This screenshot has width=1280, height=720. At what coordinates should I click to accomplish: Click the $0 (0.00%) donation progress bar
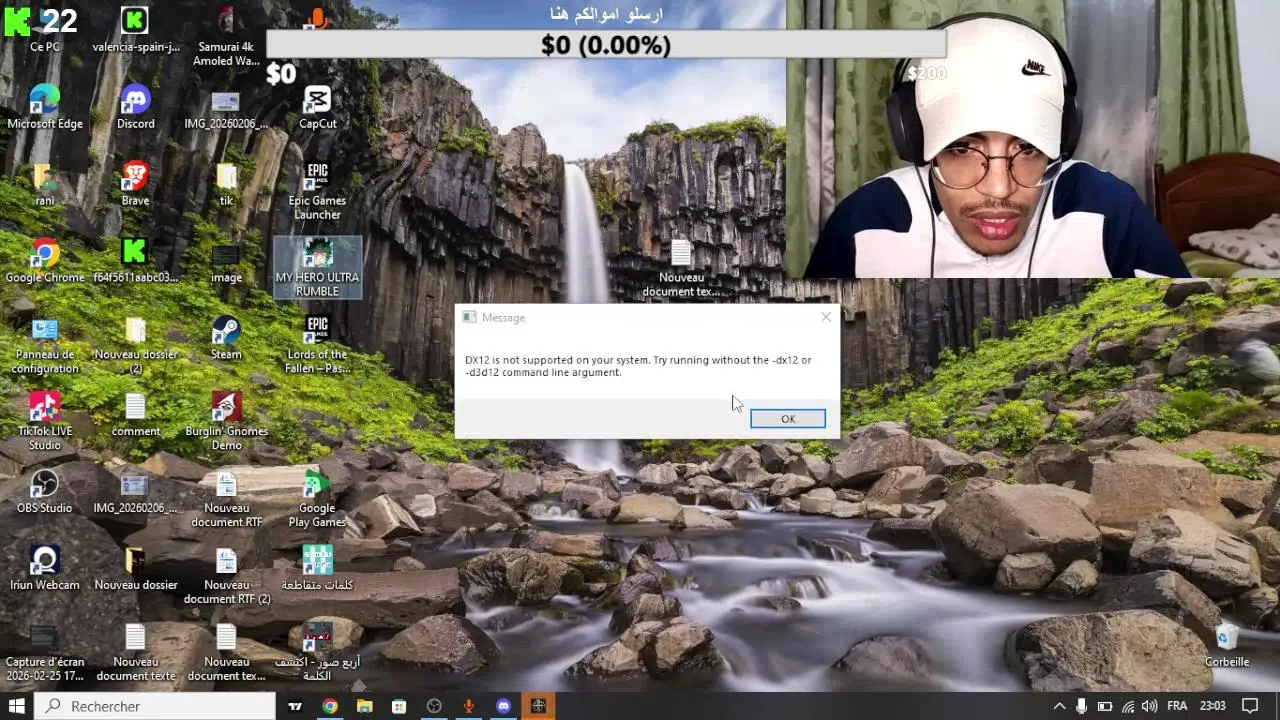coord(606,45)
